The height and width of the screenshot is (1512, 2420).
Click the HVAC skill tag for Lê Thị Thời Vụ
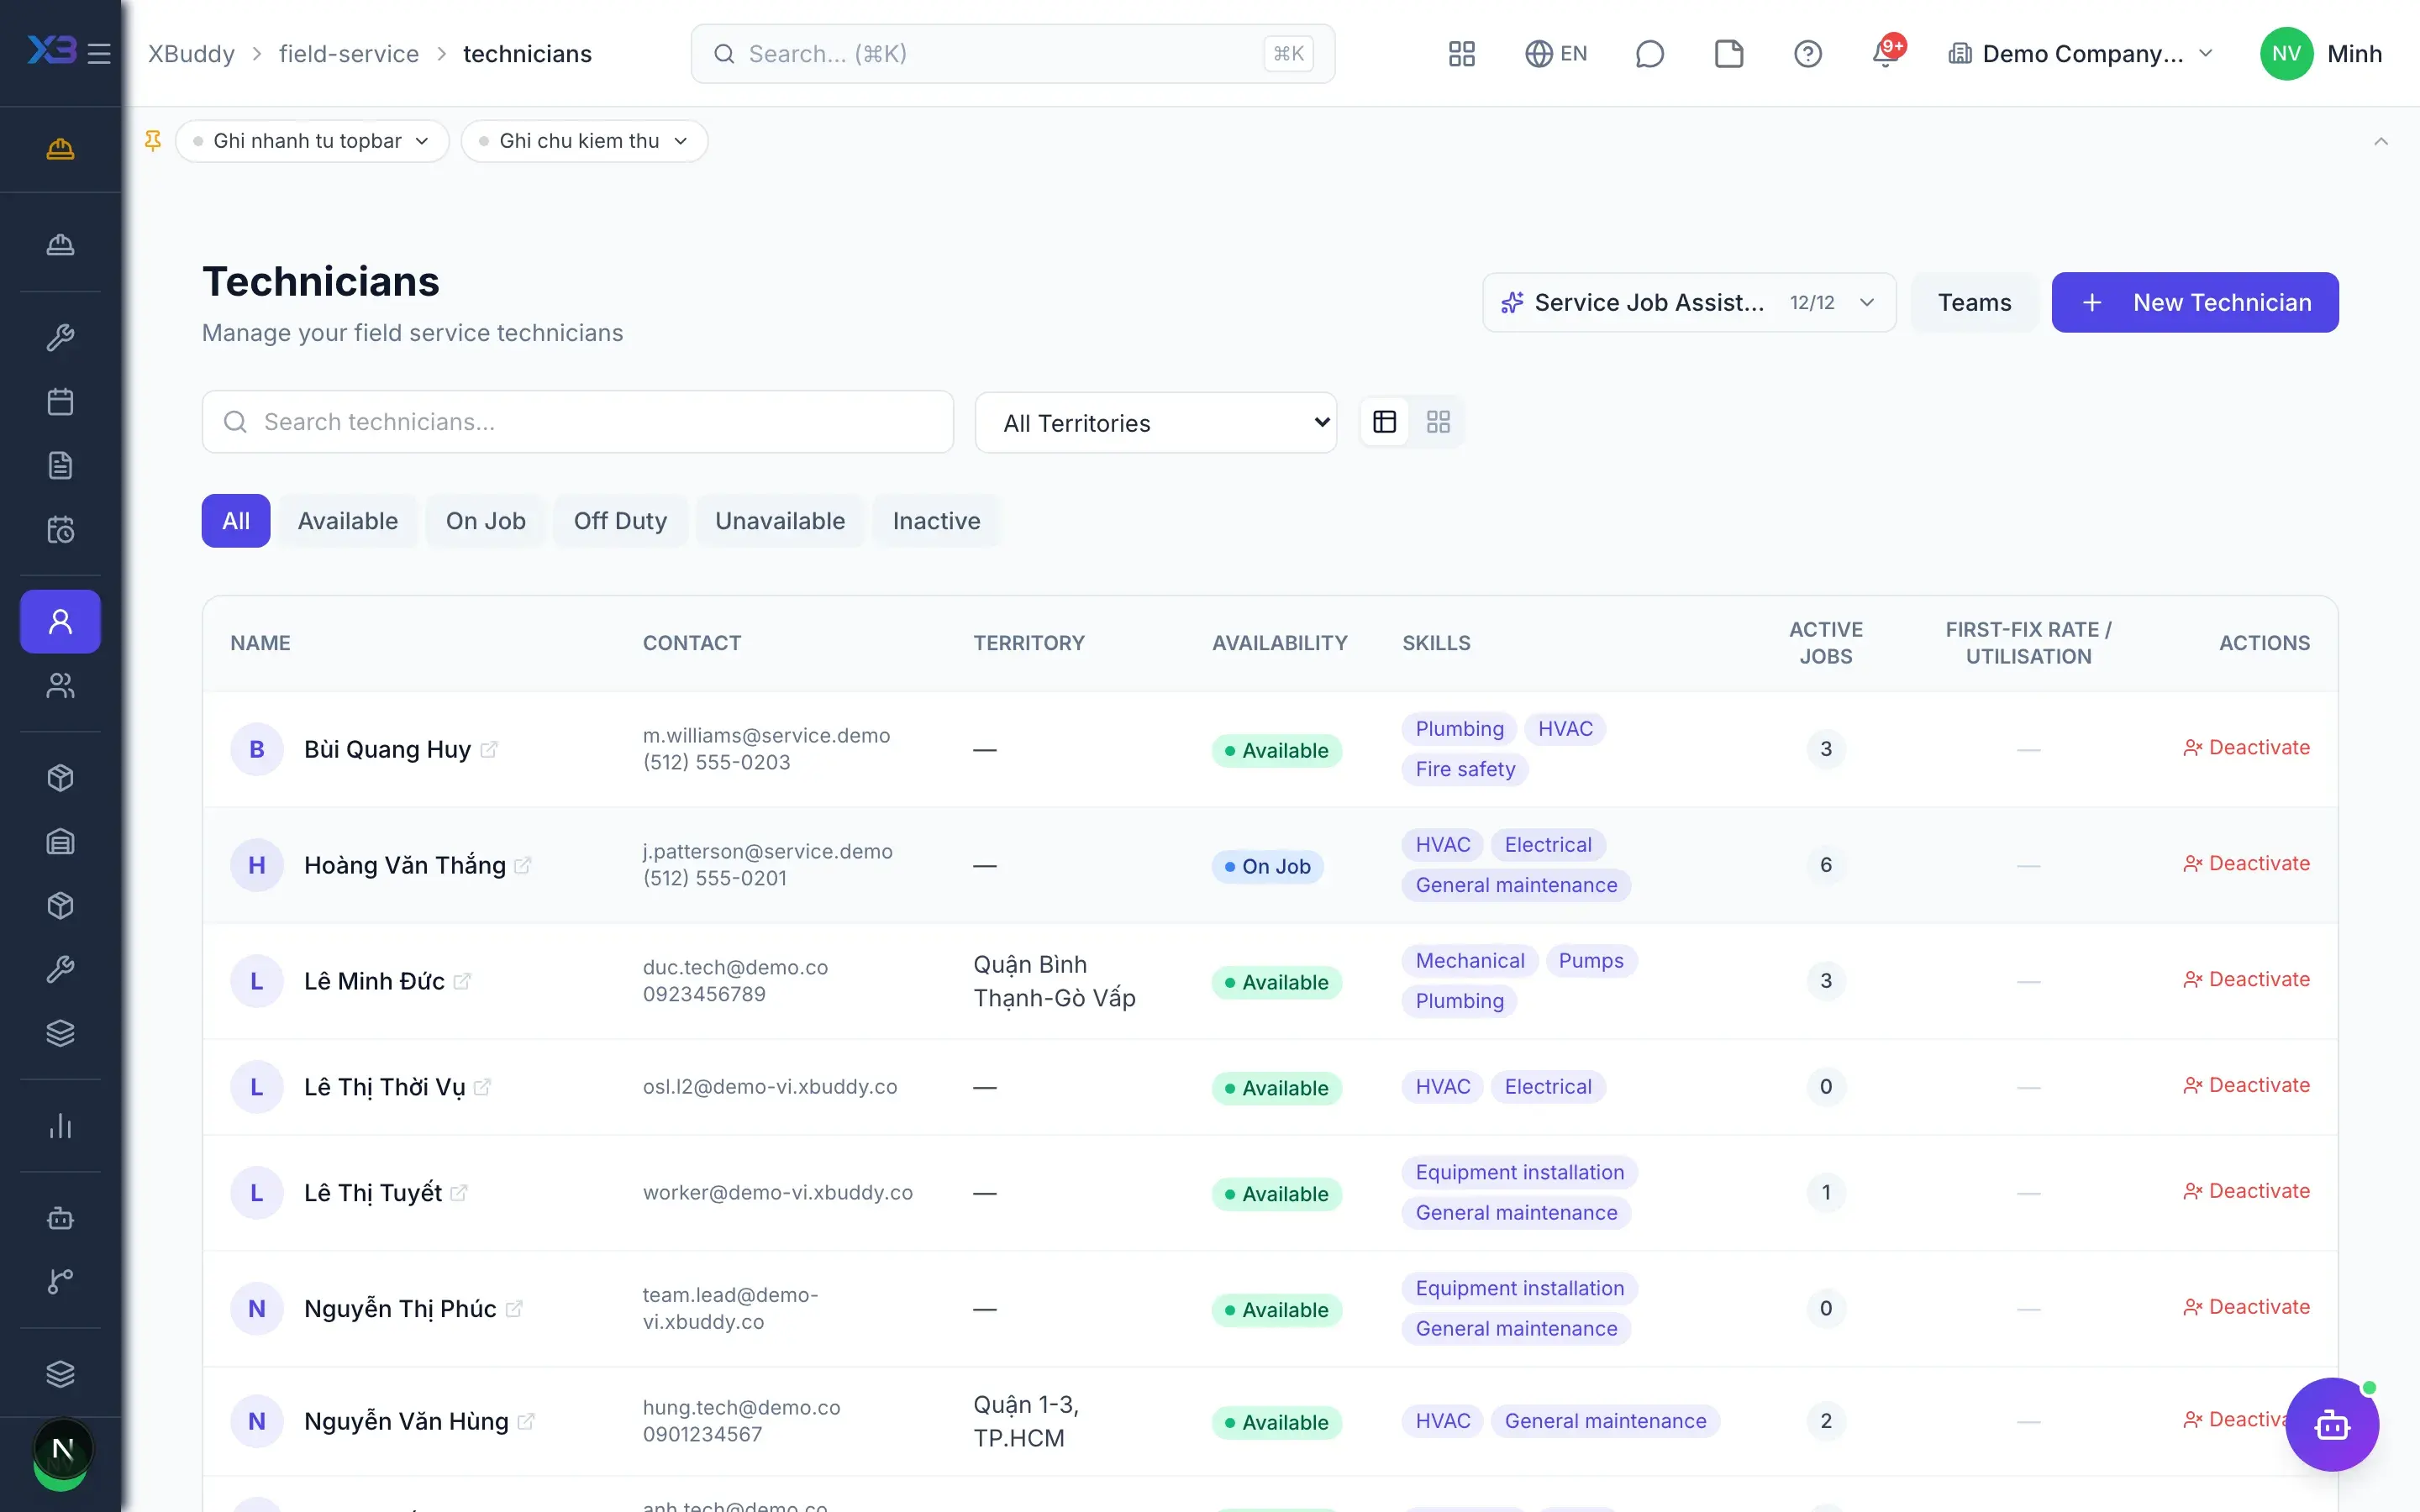click(x=1443, y=1087)
